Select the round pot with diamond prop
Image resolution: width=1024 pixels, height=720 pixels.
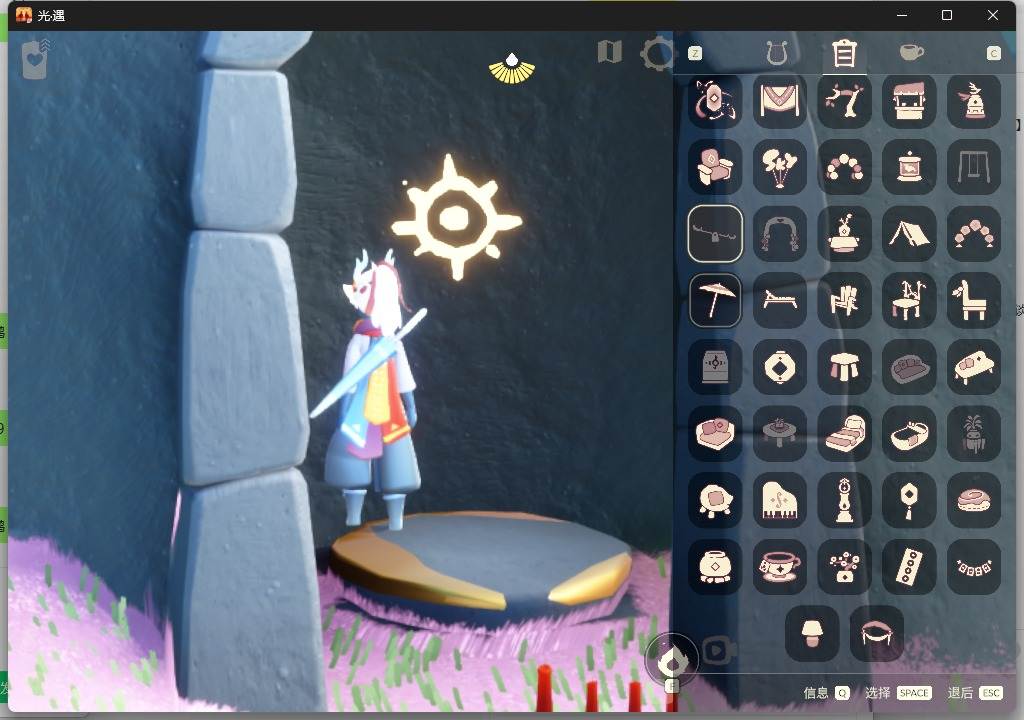pyautogui.click(x=715, y=567)
